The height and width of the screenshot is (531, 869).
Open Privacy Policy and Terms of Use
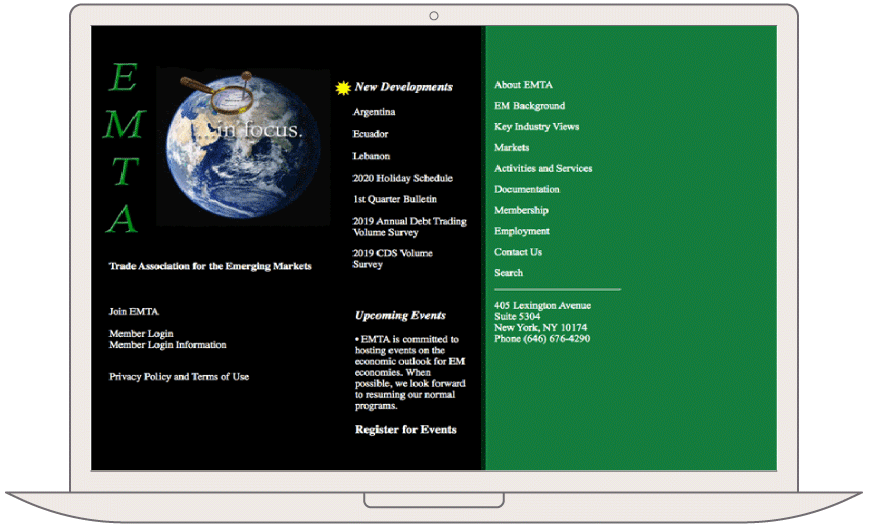click(x=178, y=377)
